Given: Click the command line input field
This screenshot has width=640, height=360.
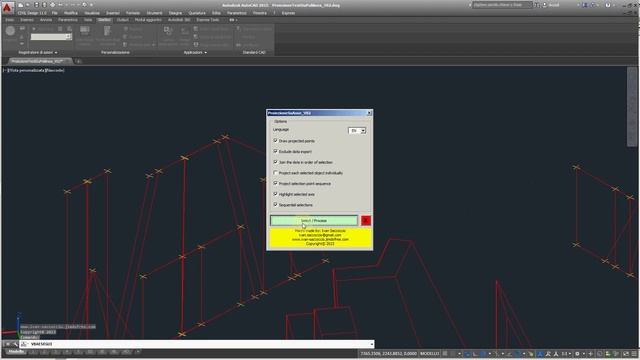Looking at the screenshot, I should click(x=198, y=344).
